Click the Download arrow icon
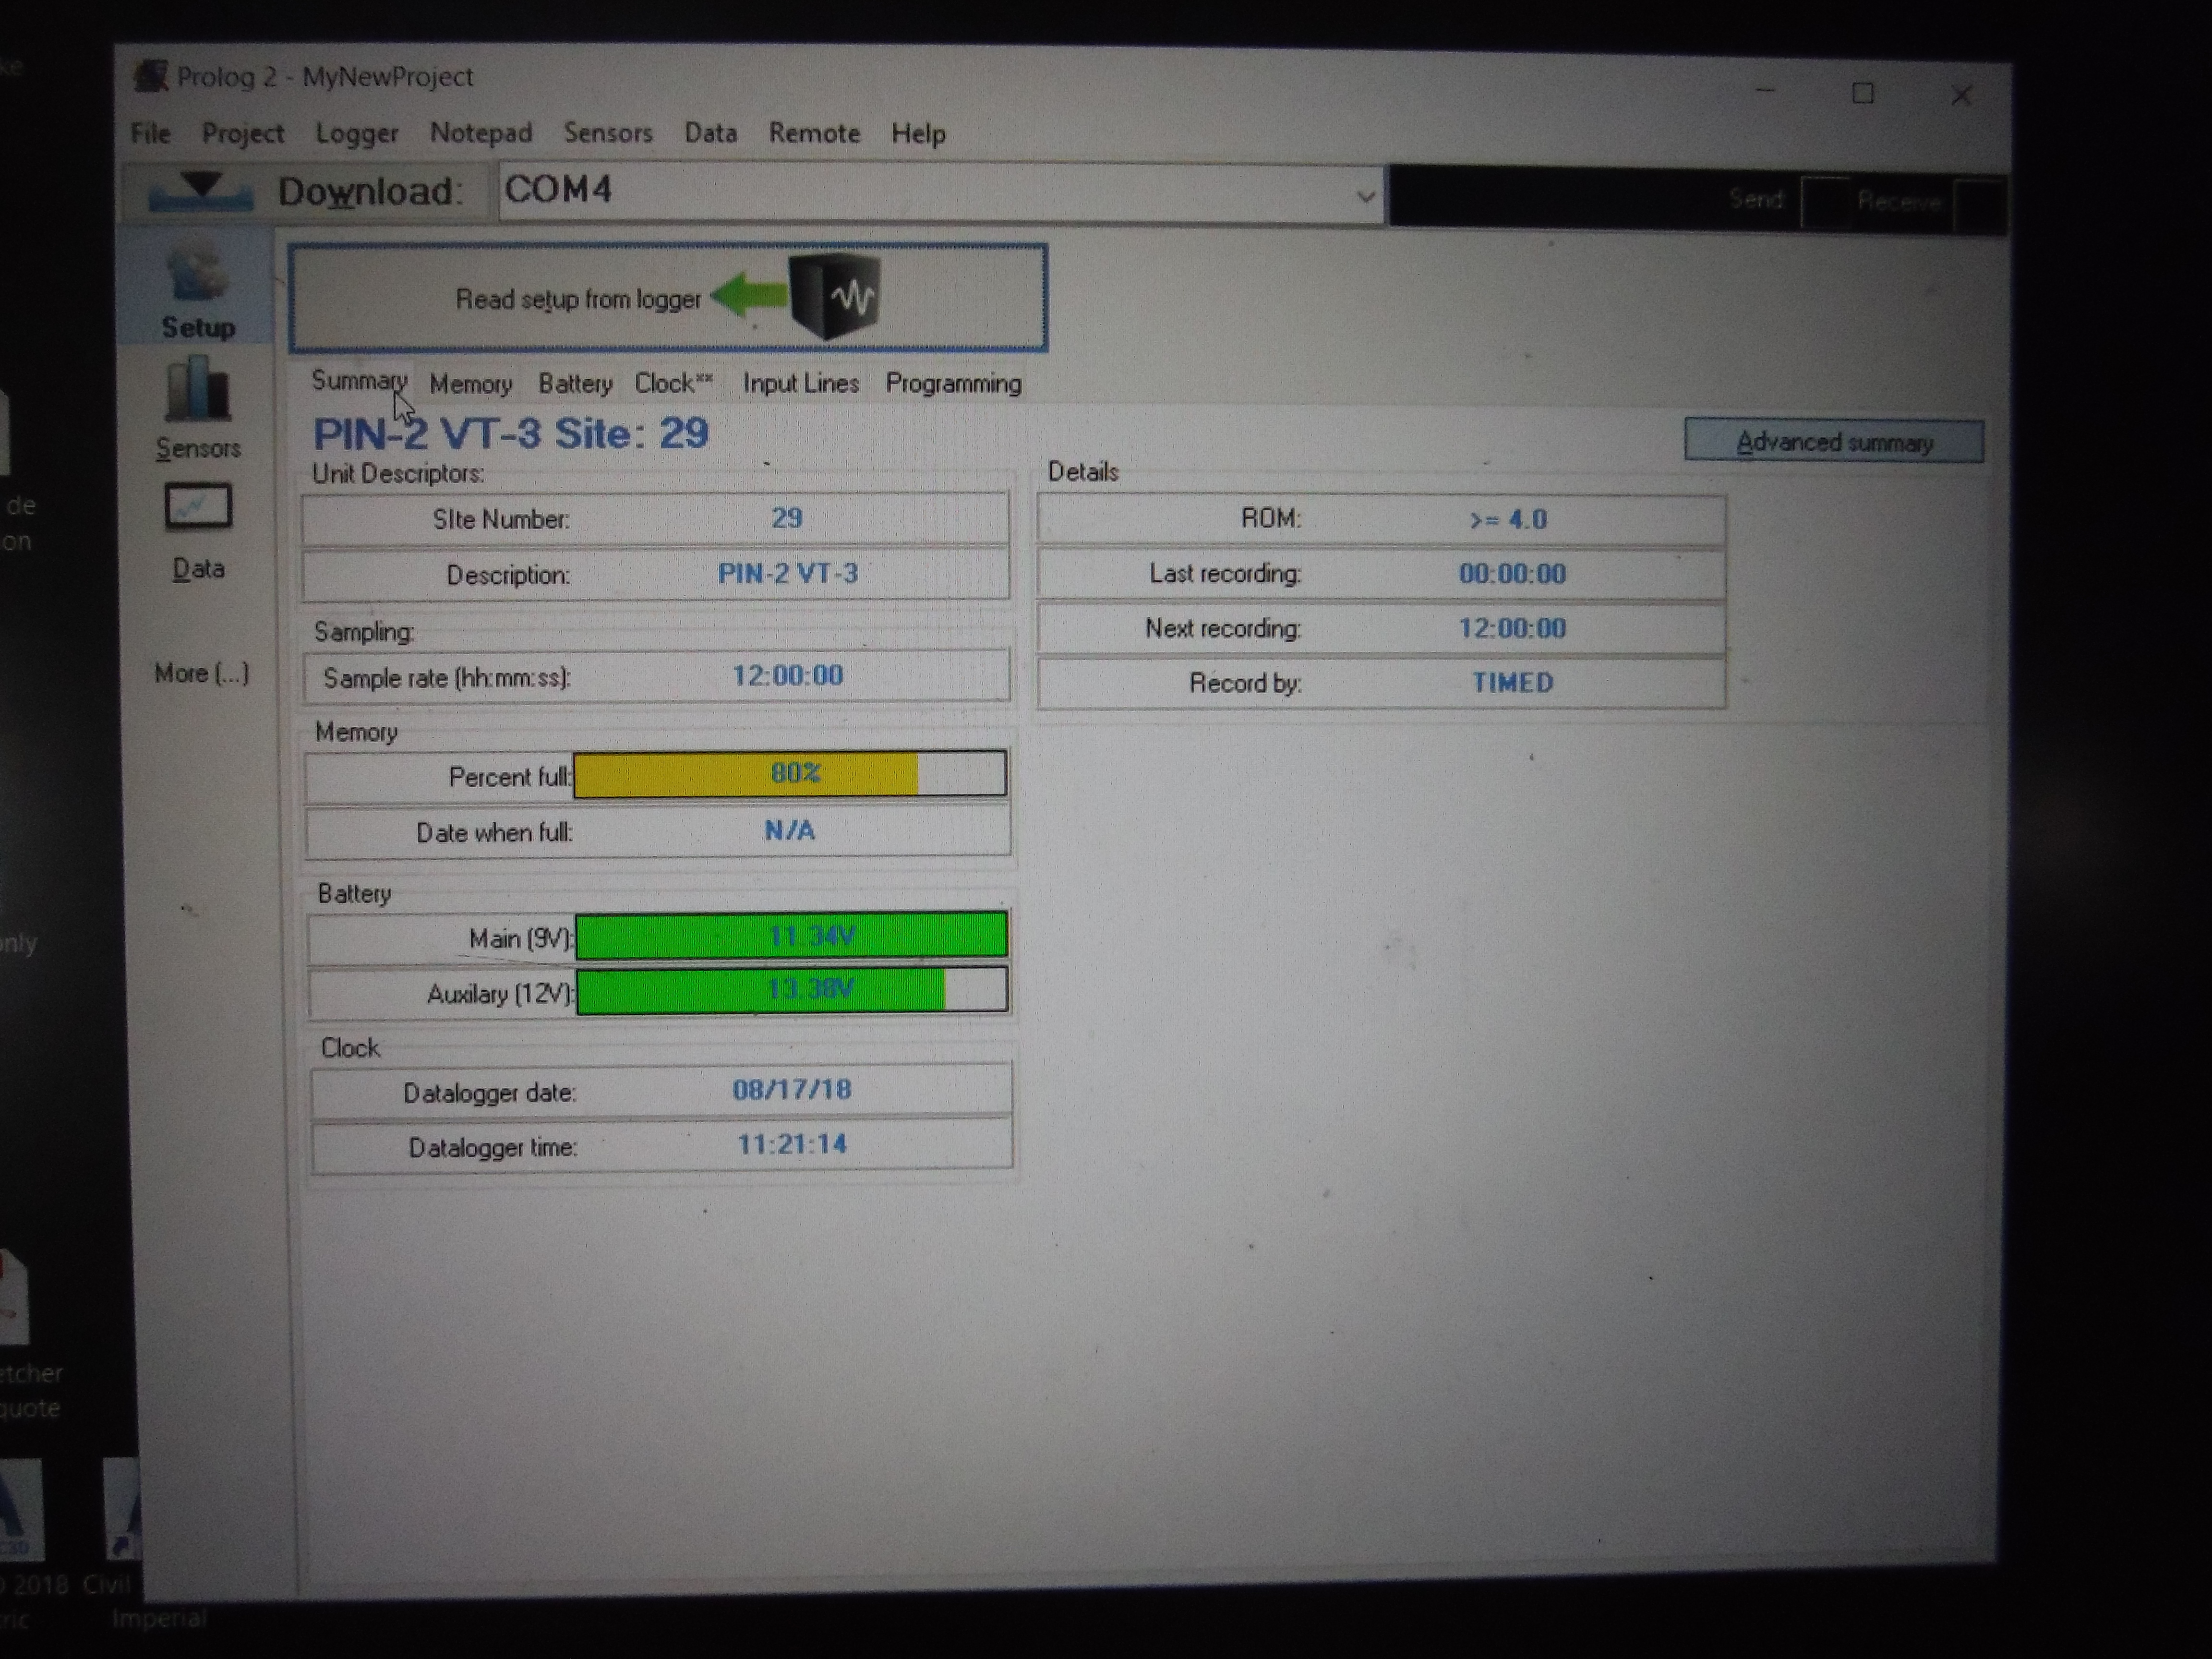The image size is (2212, 1659). (200, 189)
